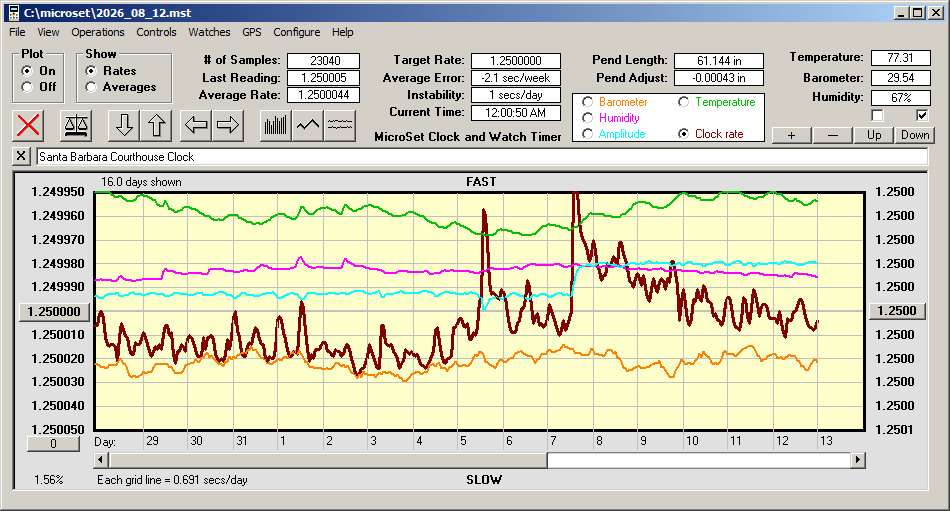The height and width of the screenshot is (511, 950).
Task: Click the MicroSet title bar app icon
Action: point(13,13)
